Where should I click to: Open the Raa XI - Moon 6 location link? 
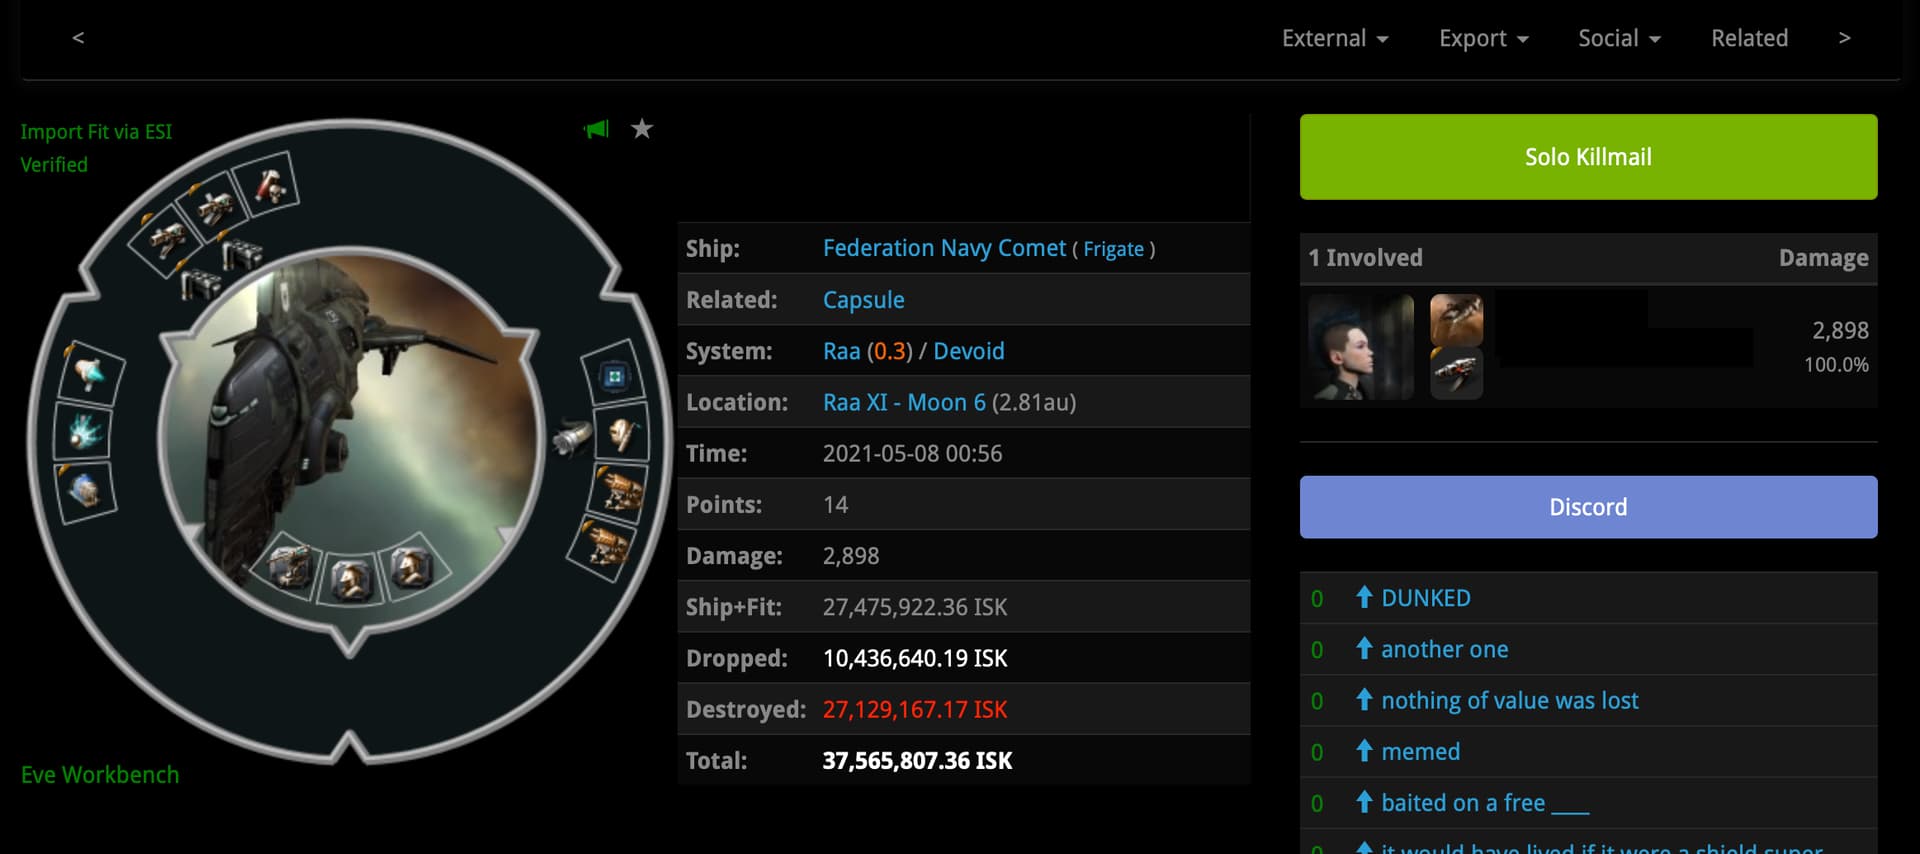tap(904, 402)
